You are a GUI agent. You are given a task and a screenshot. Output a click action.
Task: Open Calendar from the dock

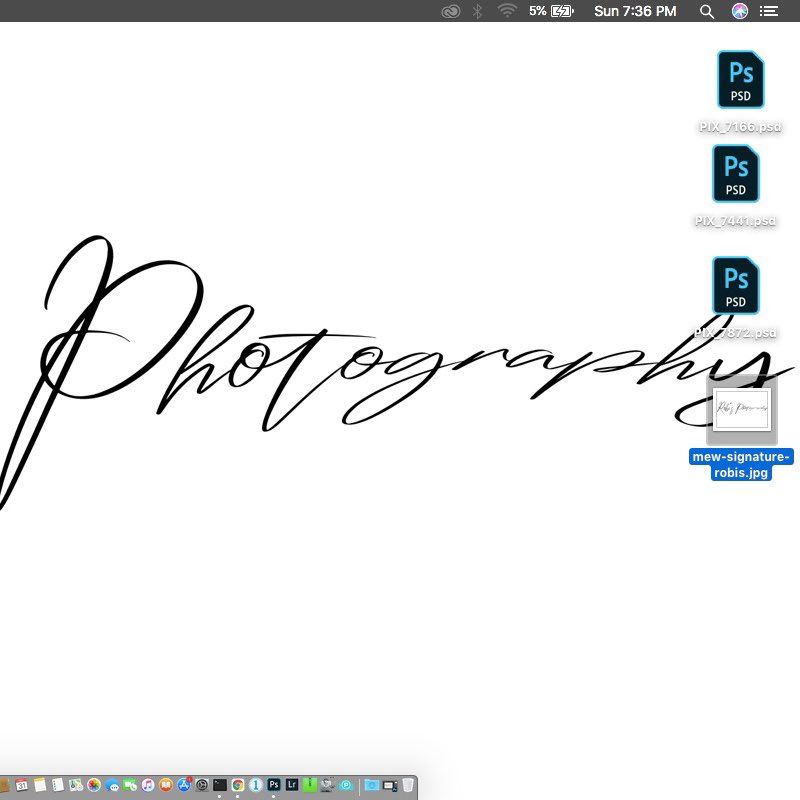21,786
